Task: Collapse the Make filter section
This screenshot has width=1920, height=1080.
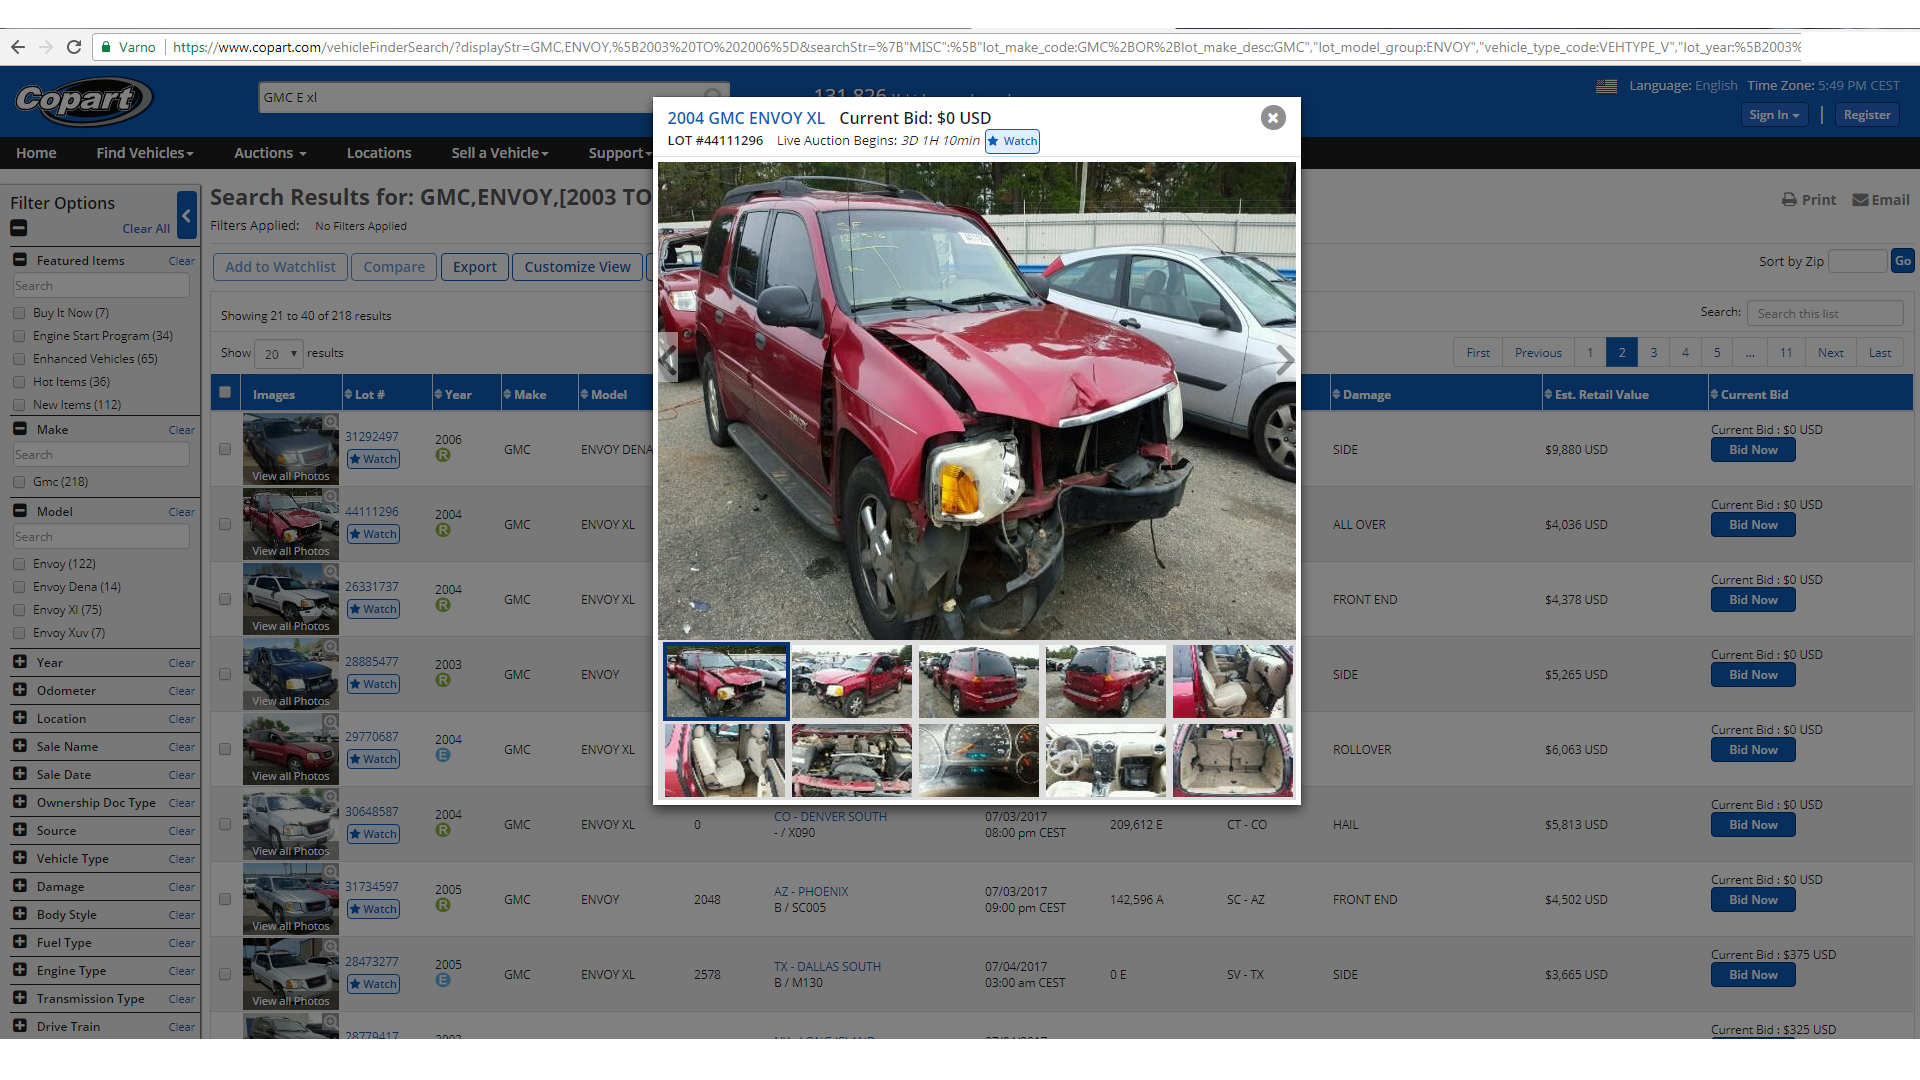Action: [x=19, y=429]
